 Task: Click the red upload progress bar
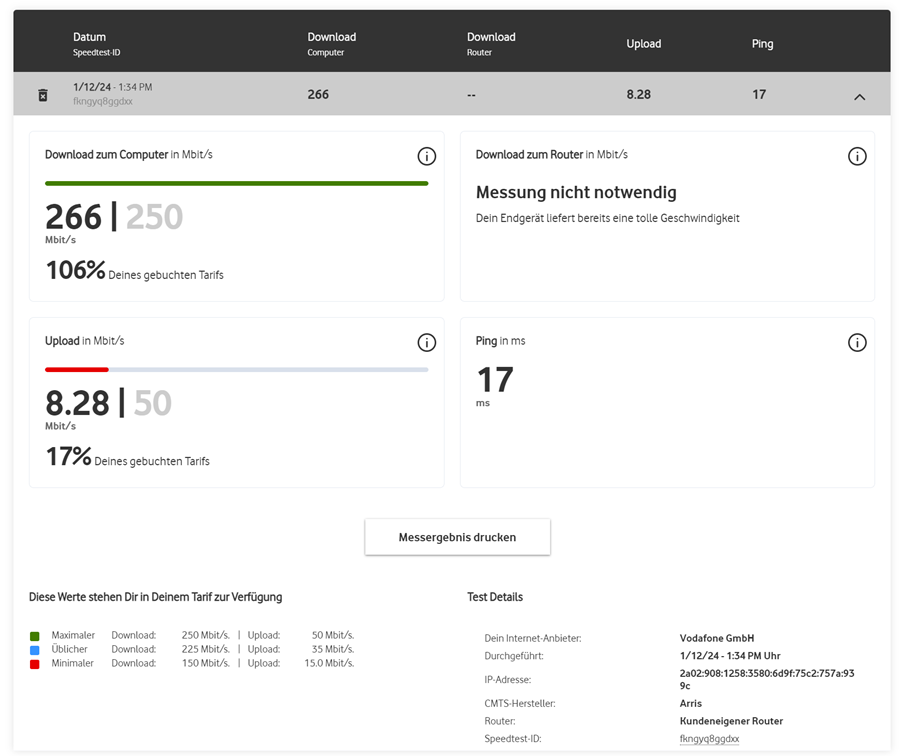click(x=77, y=370)
